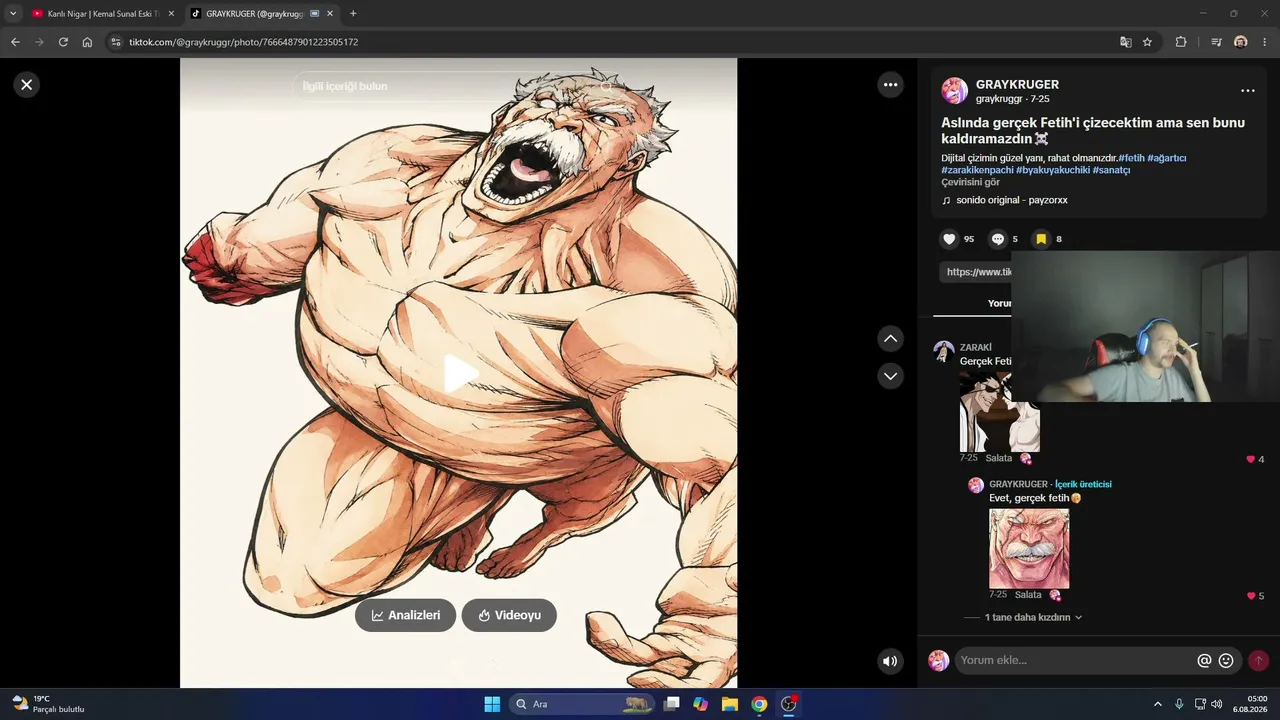Image resolution: width=1280 pixels, height=720 pixels.
Task: Open GRAYKRUGER's reply image thumbnail
Action: (x=1029, y=549)
